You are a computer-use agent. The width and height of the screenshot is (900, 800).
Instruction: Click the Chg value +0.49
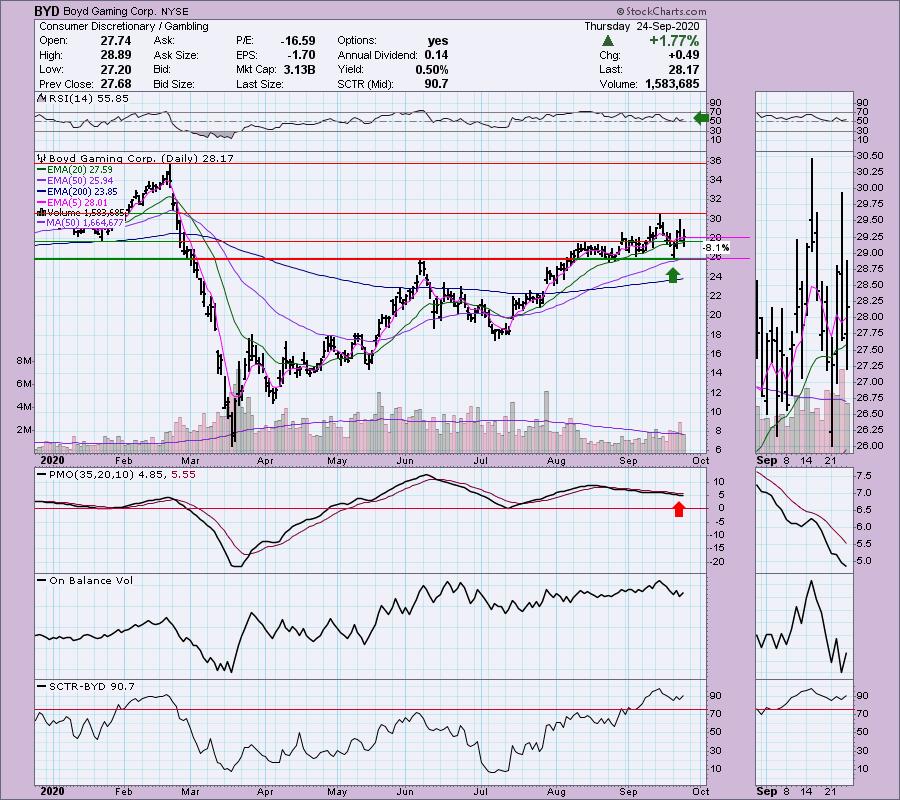[684, 55]
